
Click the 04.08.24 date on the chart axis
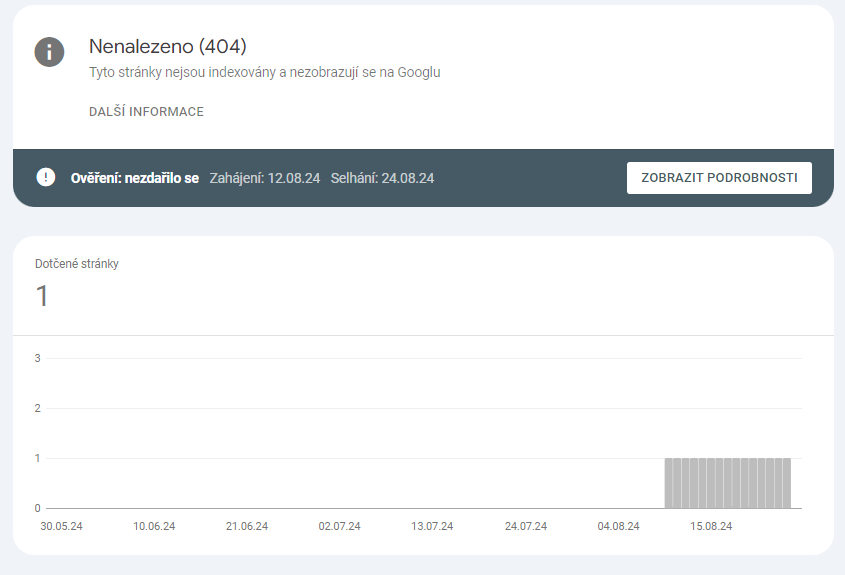[x=618, y=526]
